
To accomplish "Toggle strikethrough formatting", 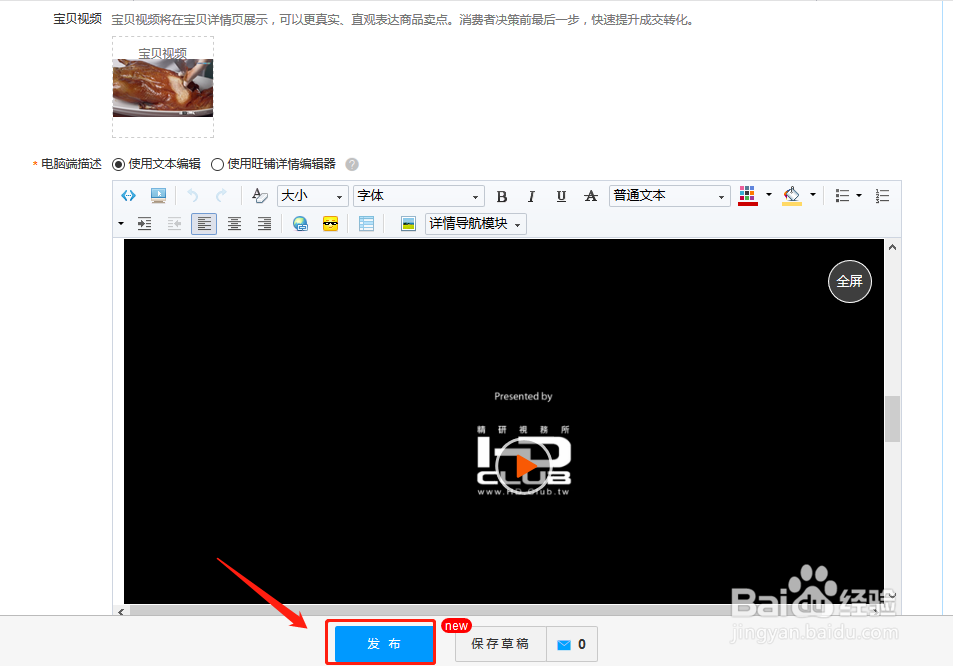I will coord(591,196).
